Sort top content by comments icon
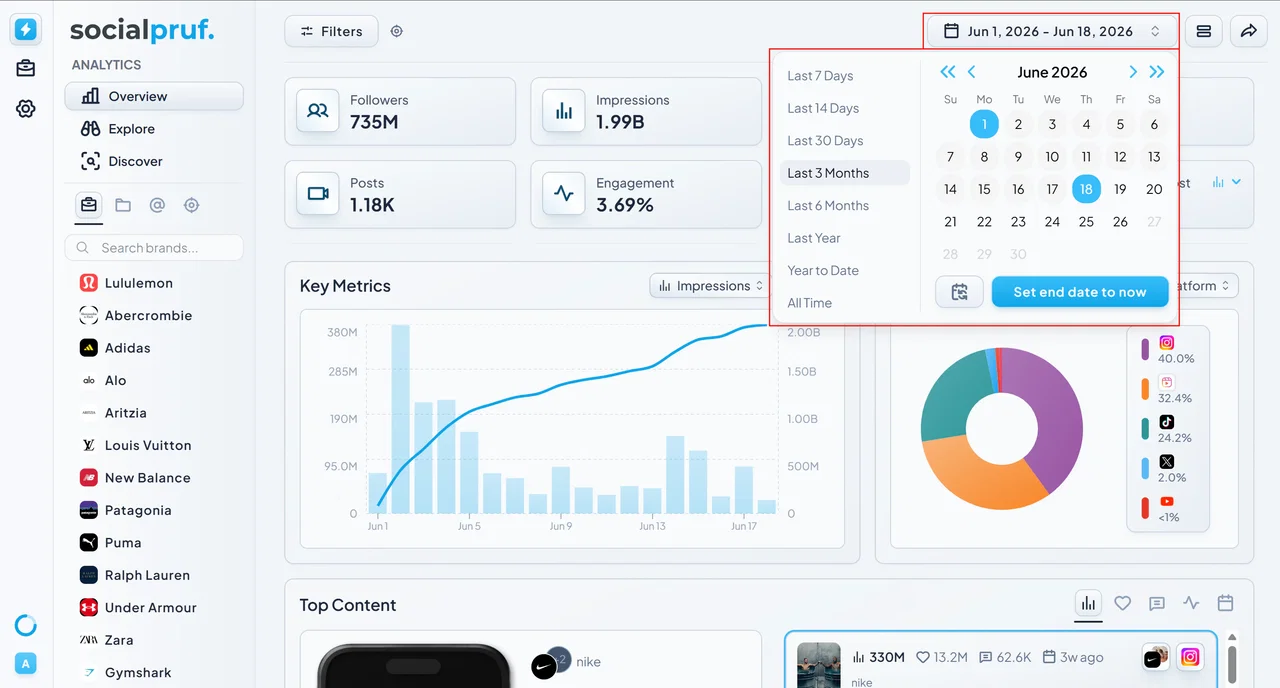 click(x=1157, y=603)
